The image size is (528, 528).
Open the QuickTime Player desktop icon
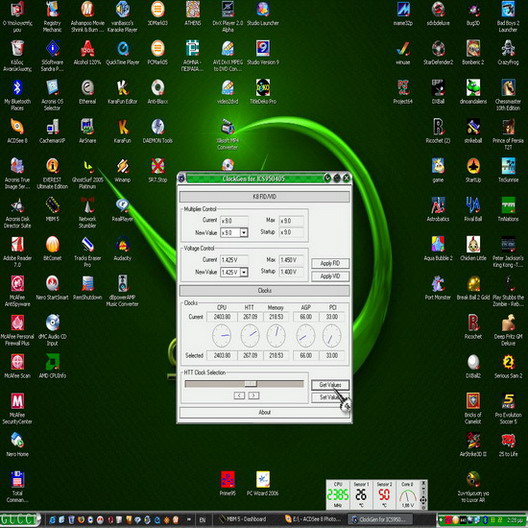click(123, 53)
